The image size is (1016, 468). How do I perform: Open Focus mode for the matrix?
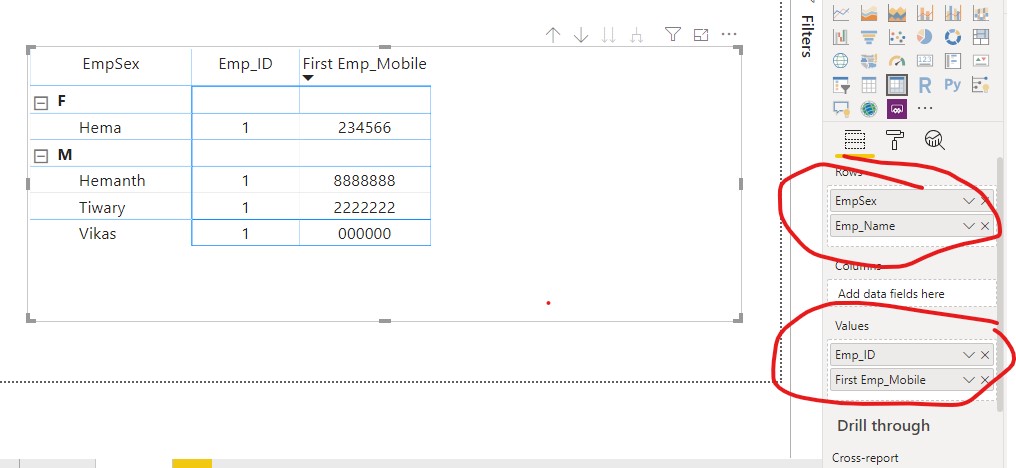coord(700,35)
